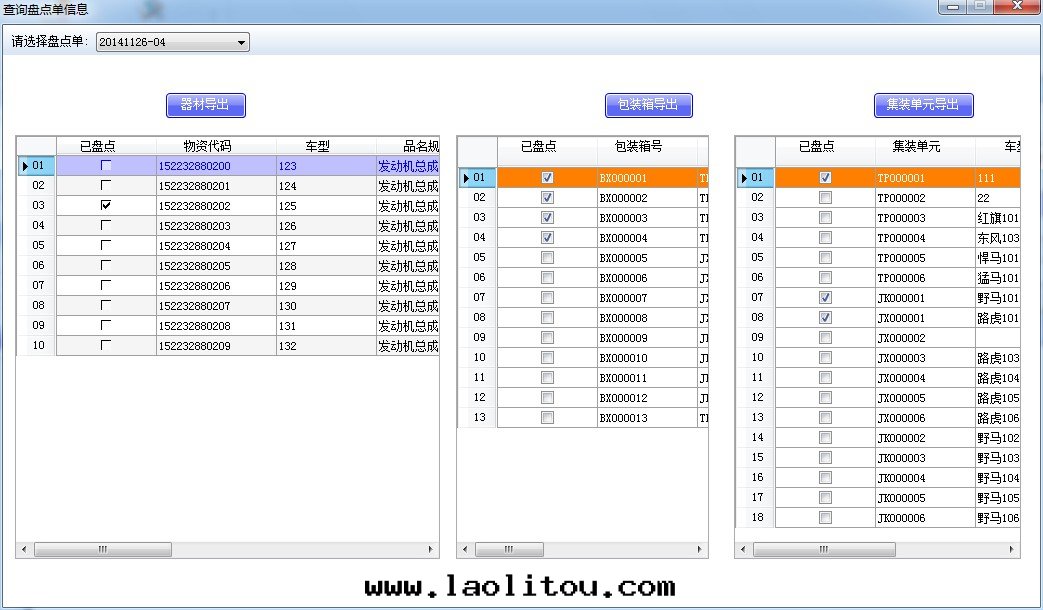Click left arrow of package table scrollbar
This screenshot has height=610, width=1043.
(465, 549)
